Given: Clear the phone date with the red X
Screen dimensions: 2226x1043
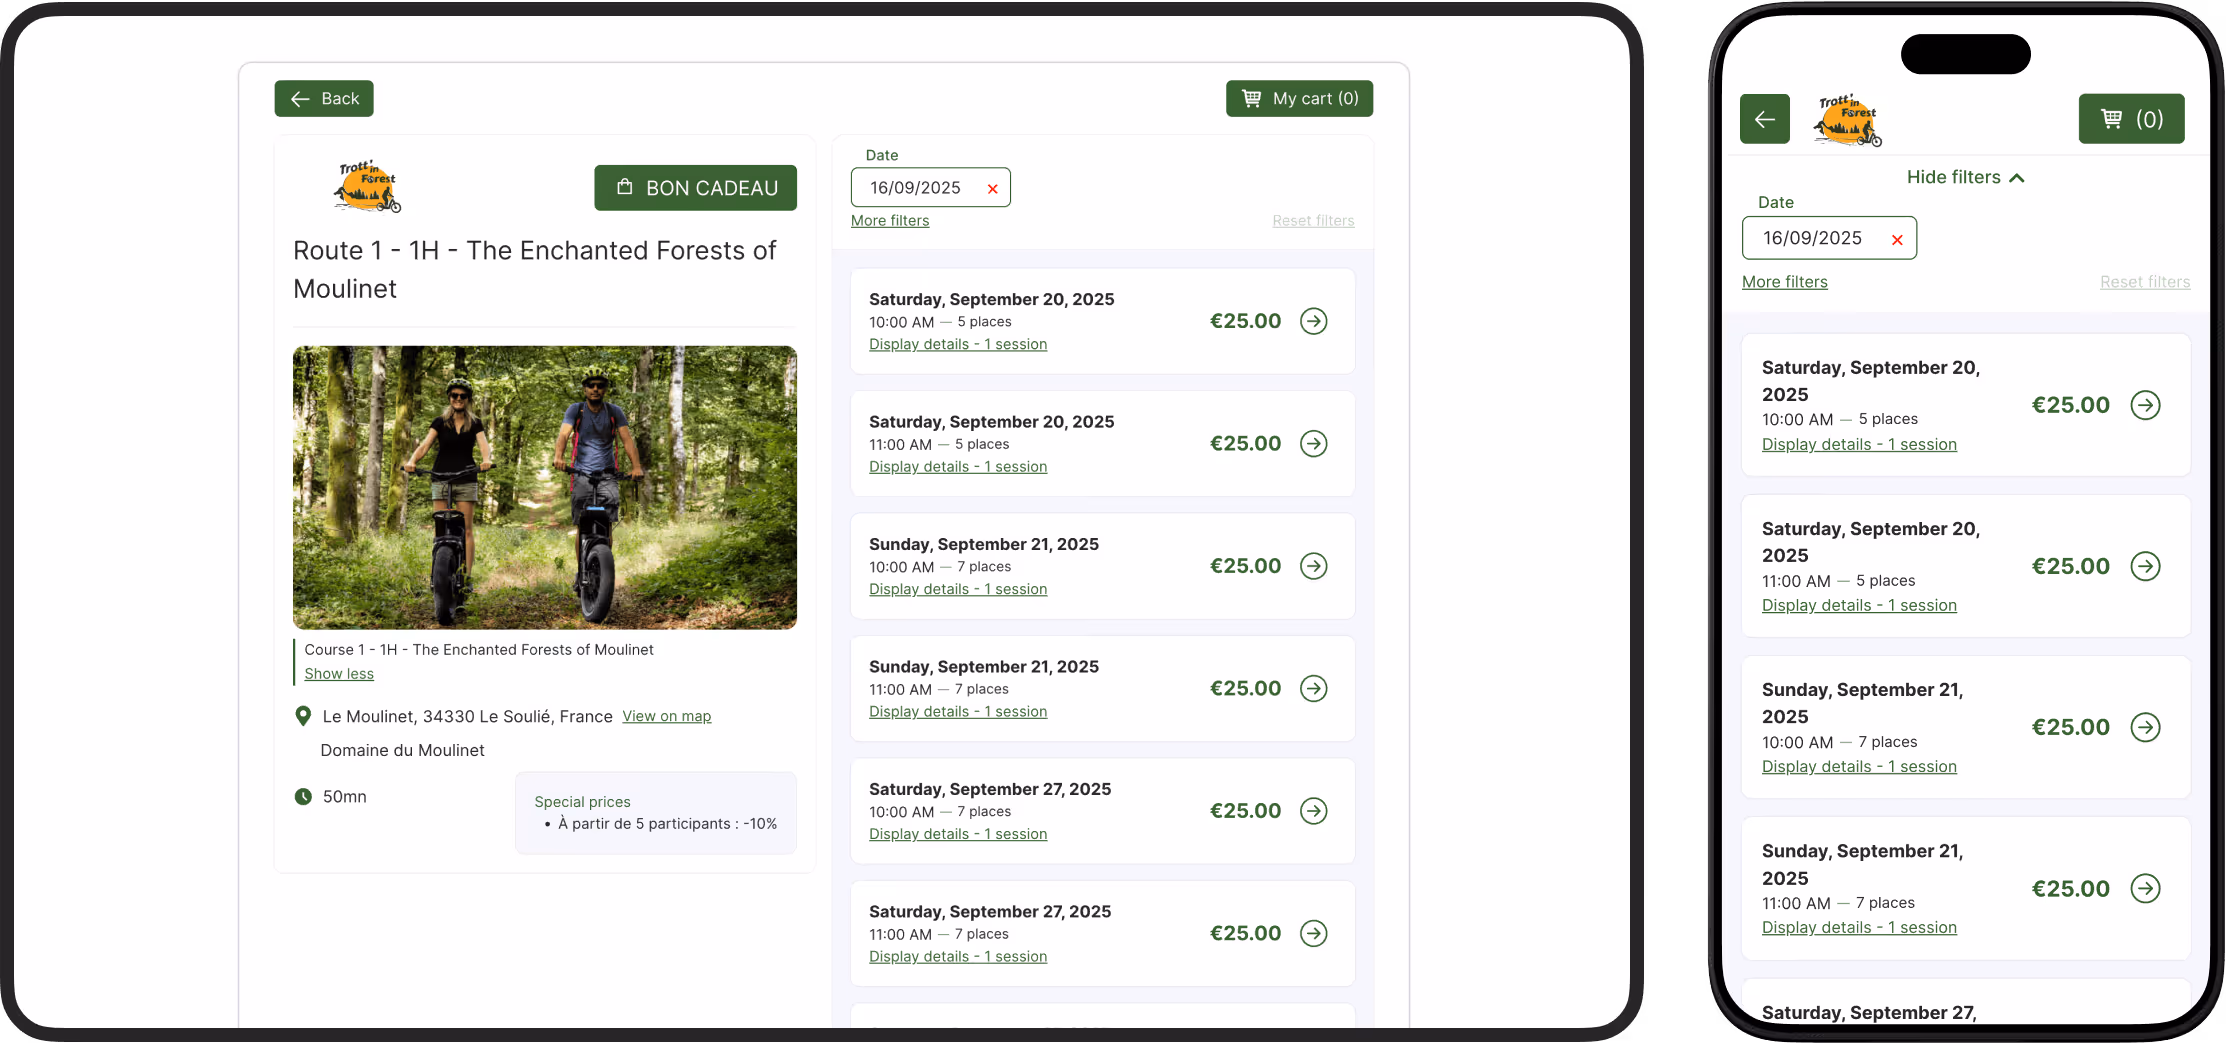Looking at the screenshot, I should (1897, 240).
